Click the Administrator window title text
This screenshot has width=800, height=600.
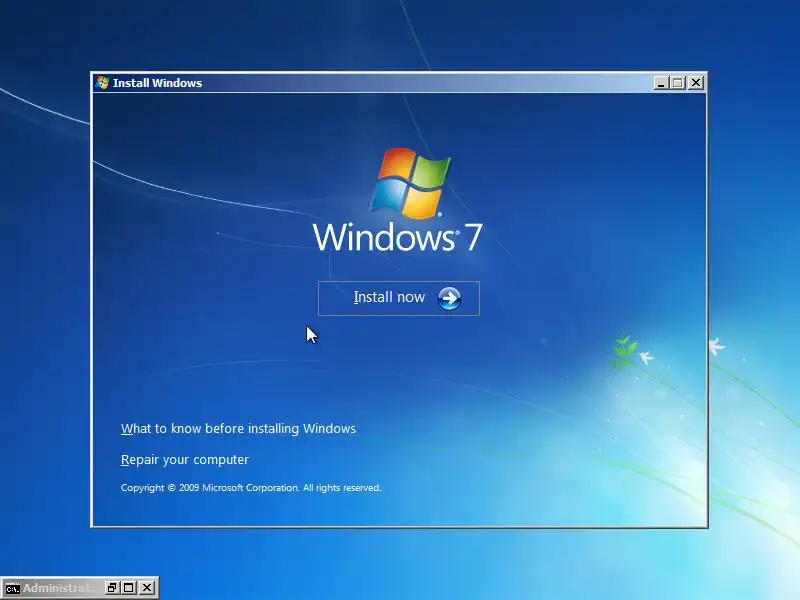(60, 588)
